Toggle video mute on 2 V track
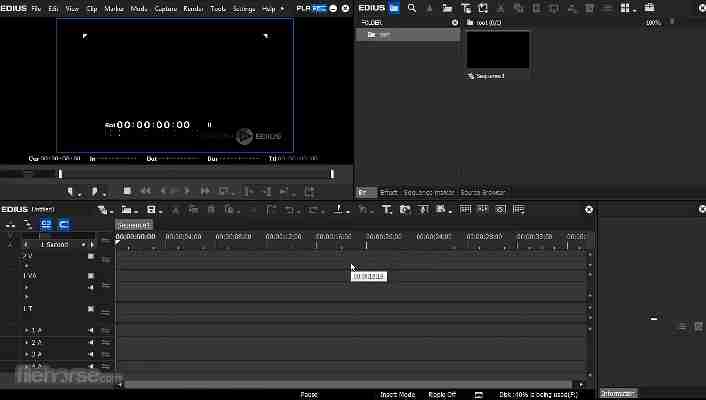Screen dimensions: 706x400 coord(91,256)
